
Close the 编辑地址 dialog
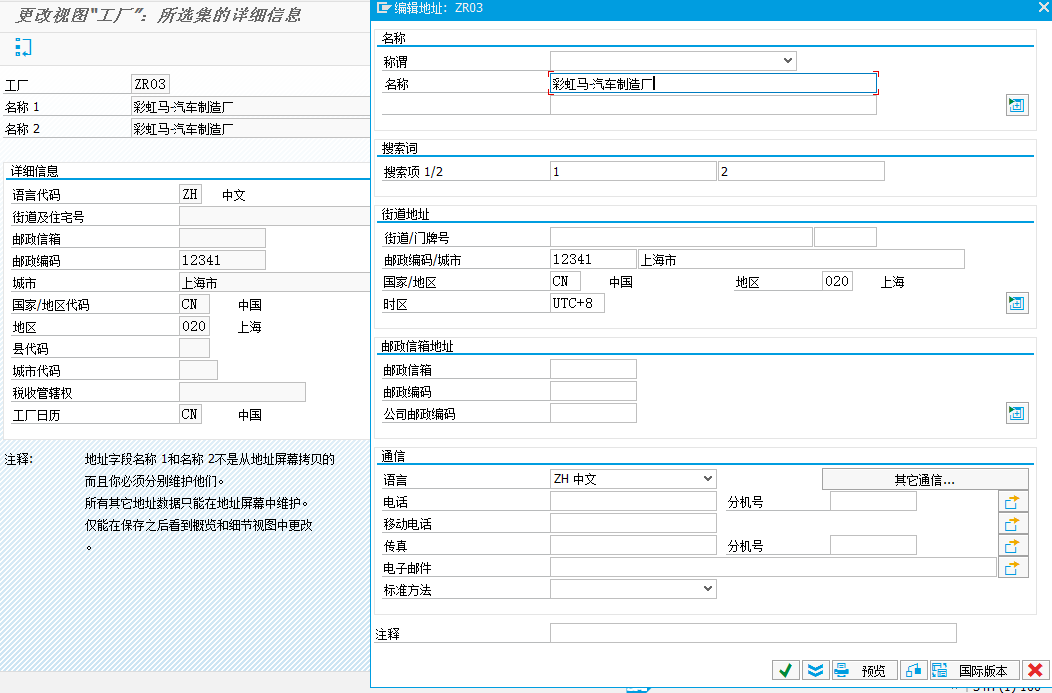tap(1044, 7)
